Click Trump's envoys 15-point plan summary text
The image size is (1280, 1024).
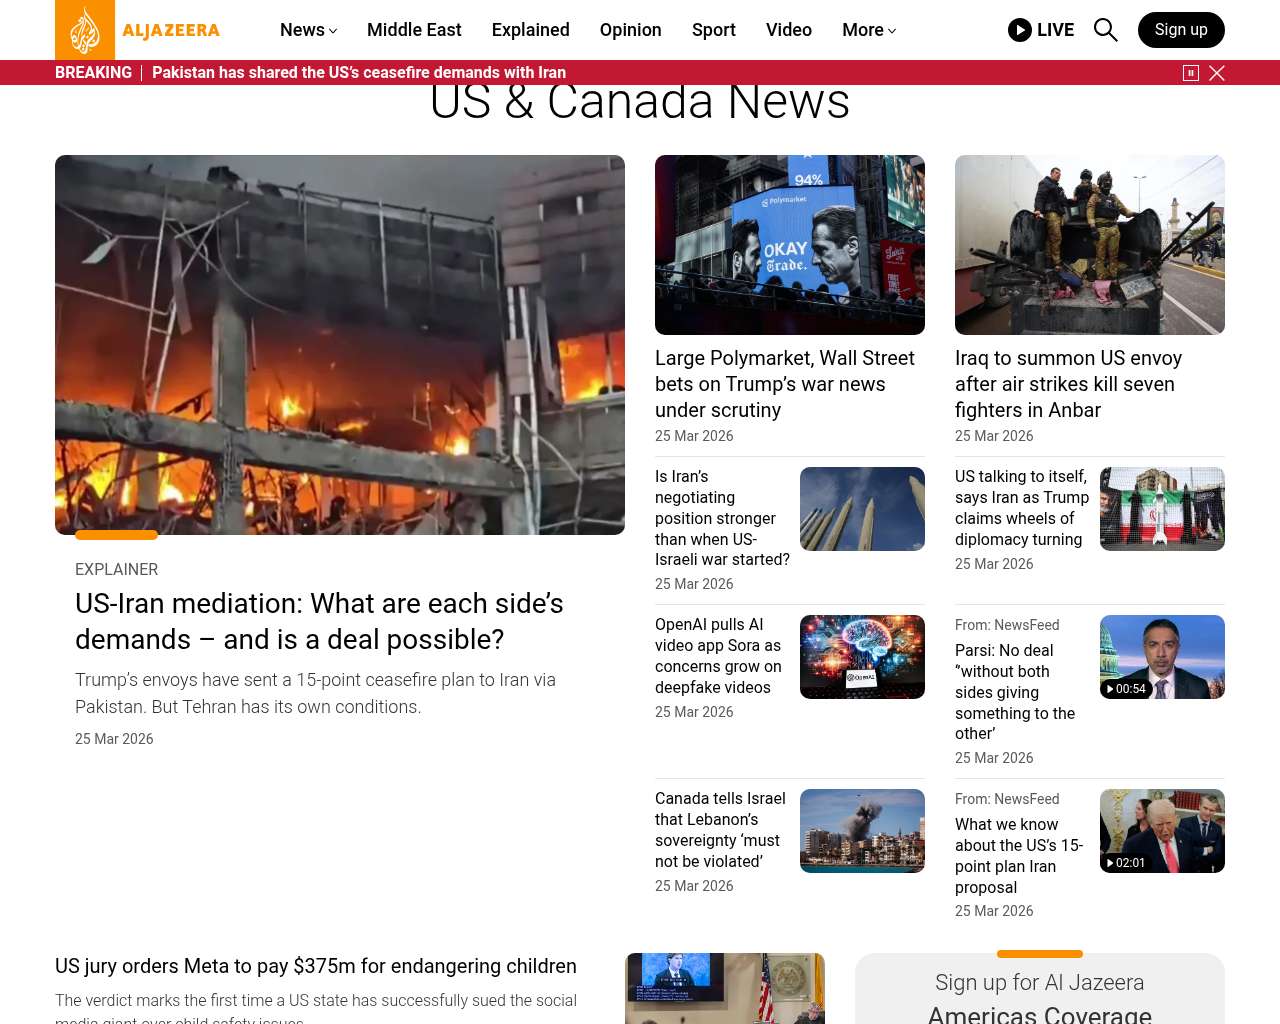[315, 693]
